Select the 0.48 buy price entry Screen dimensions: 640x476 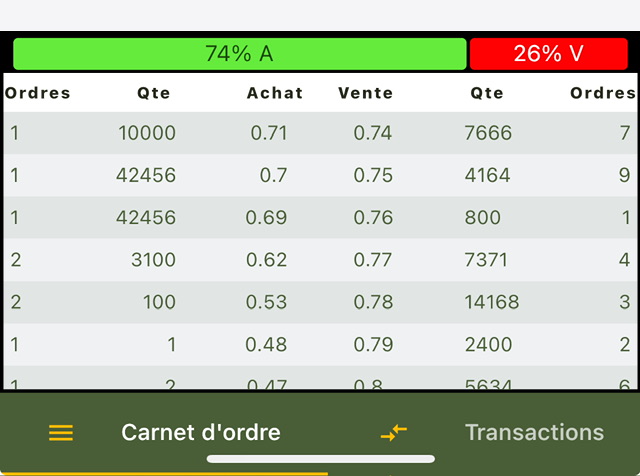[x=266, y=345]
